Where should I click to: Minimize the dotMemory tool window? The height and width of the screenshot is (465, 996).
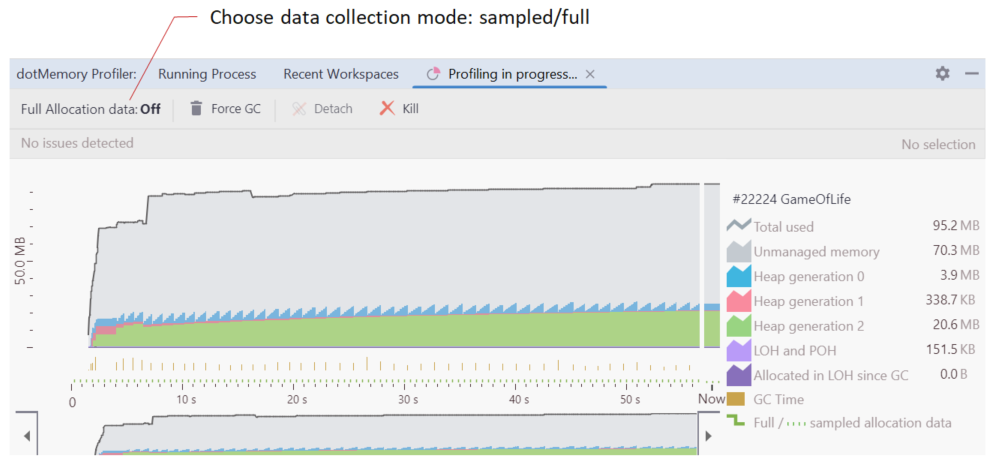(971, 74)
